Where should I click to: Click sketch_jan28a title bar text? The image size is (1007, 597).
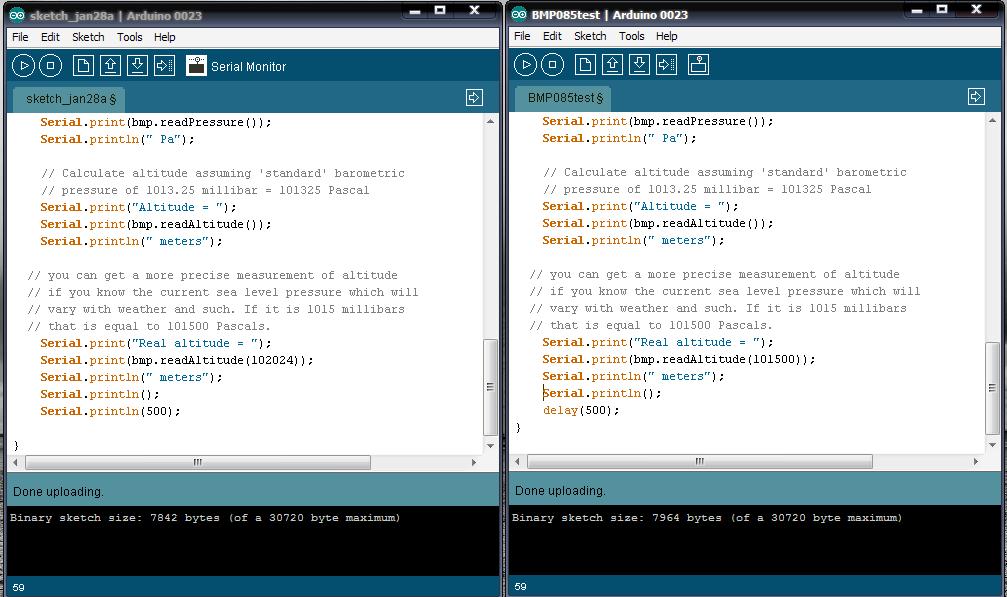click(x=116, y=15)
